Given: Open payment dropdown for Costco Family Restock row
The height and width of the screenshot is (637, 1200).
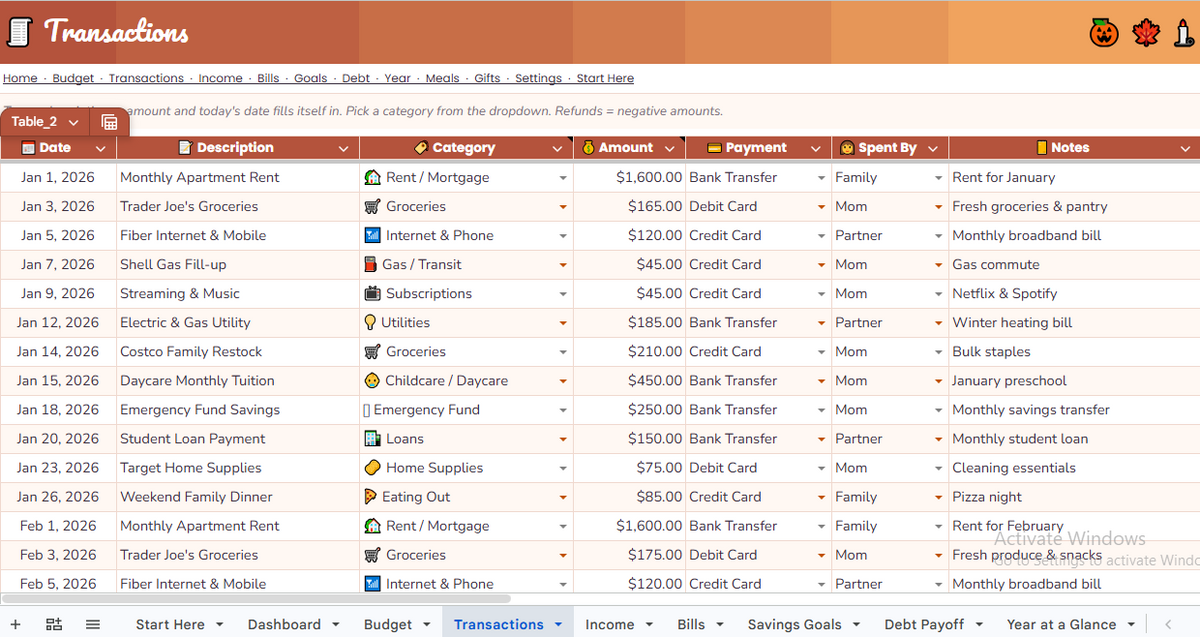Looking at the screenshot, I should tap(821, 352).
